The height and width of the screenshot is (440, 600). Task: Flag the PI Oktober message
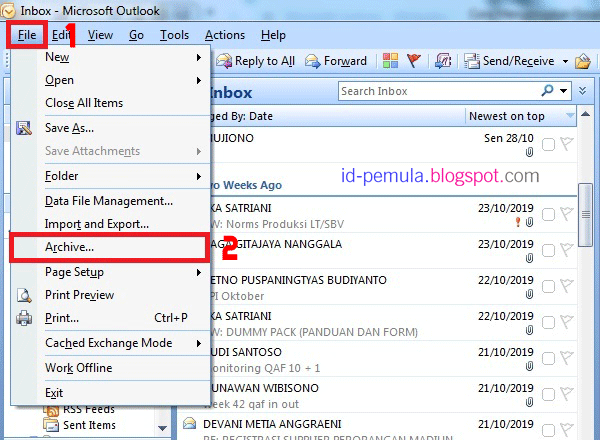pyautogui.click(x=567, y=286)
